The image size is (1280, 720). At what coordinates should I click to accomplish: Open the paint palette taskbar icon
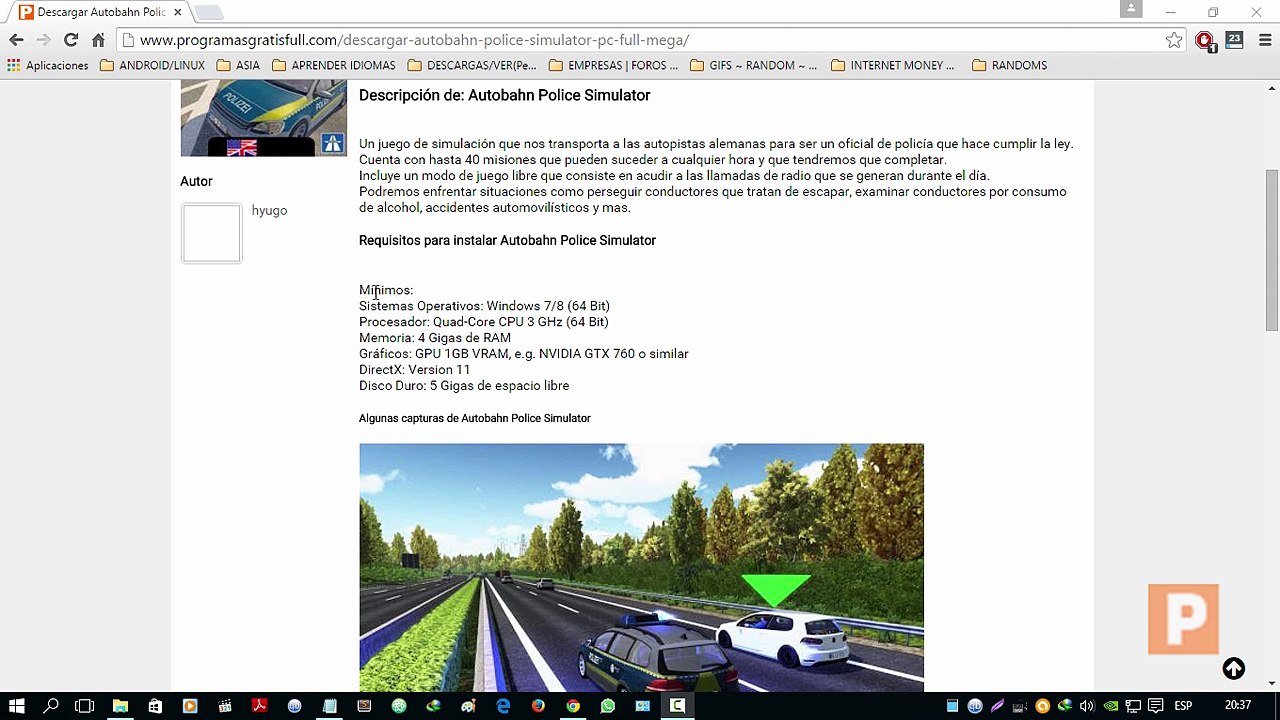click(x=468, y=705)
